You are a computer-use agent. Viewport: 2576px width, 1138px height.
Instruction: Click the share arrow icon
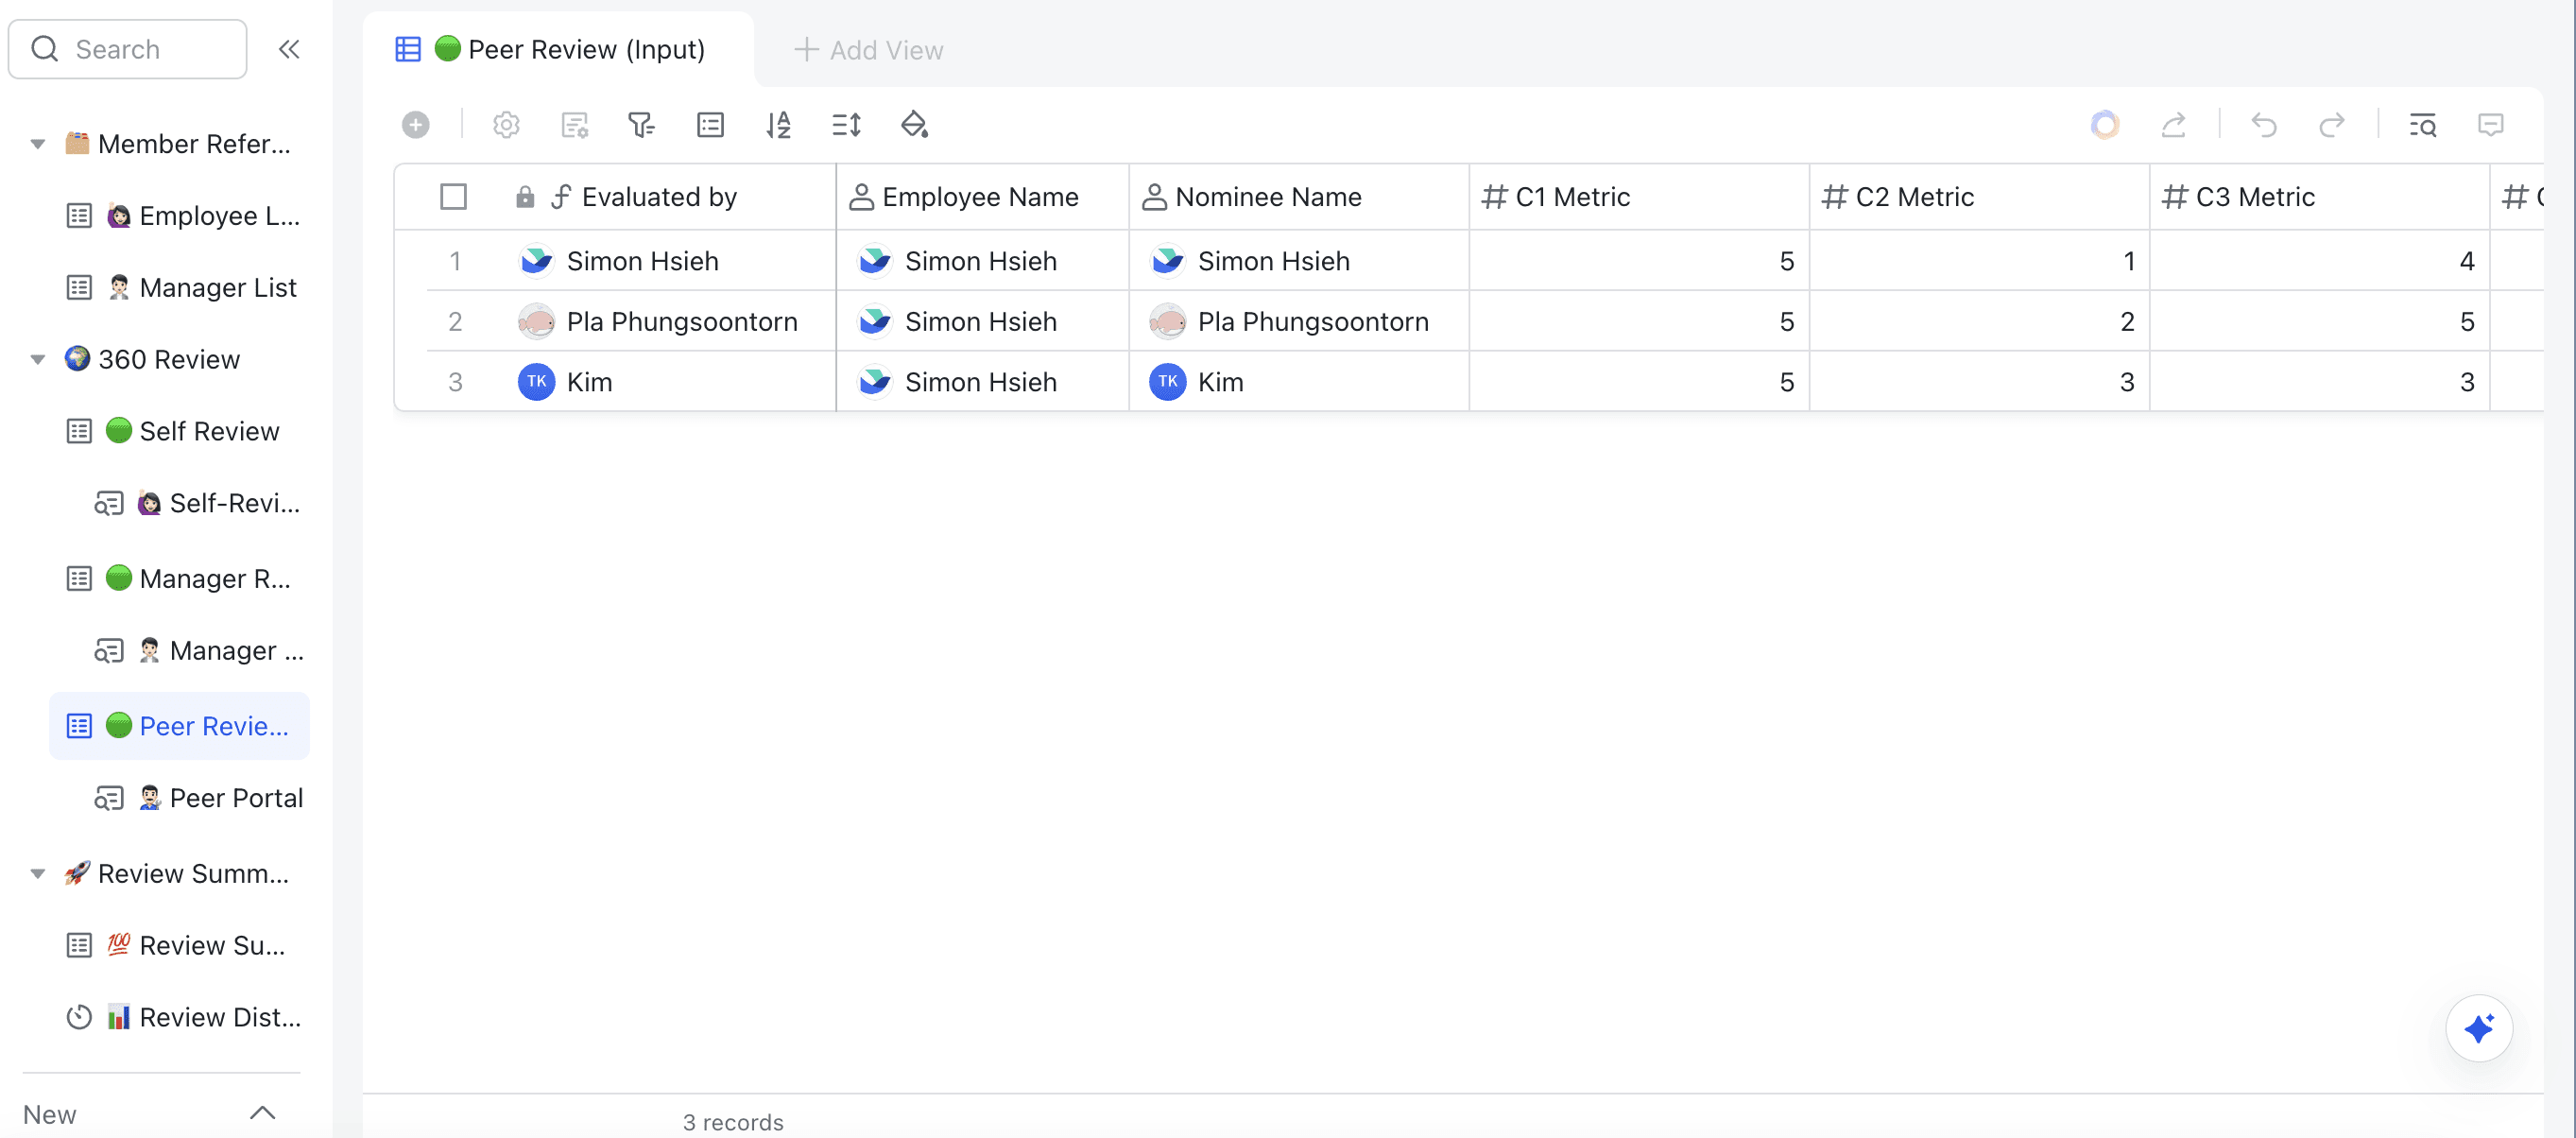[2173, 125]
